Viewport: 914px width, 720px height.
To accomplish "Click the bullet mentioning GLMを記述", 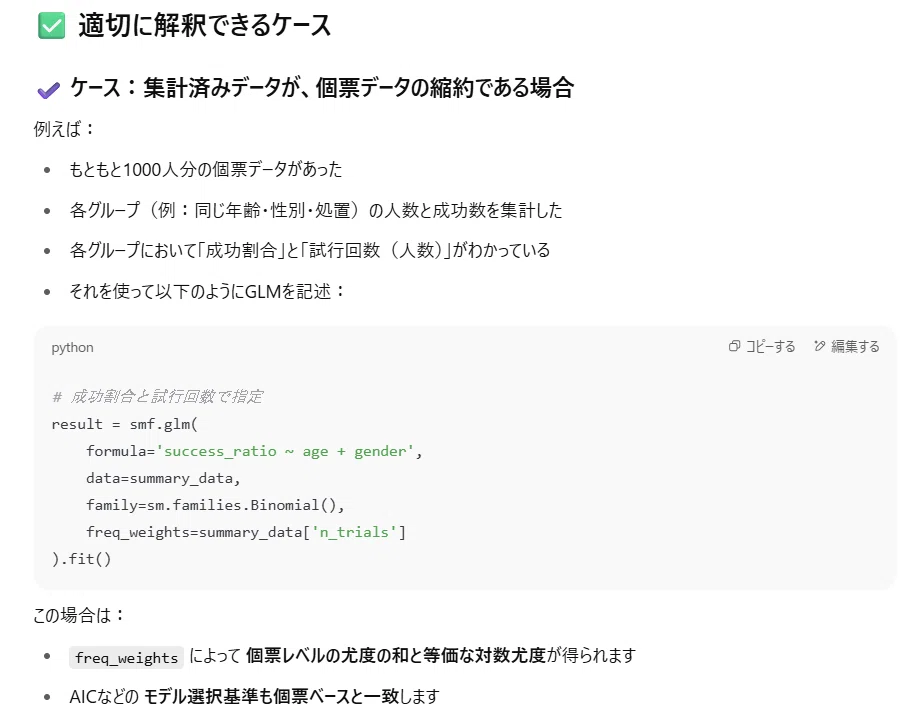I will click(207, 291).
